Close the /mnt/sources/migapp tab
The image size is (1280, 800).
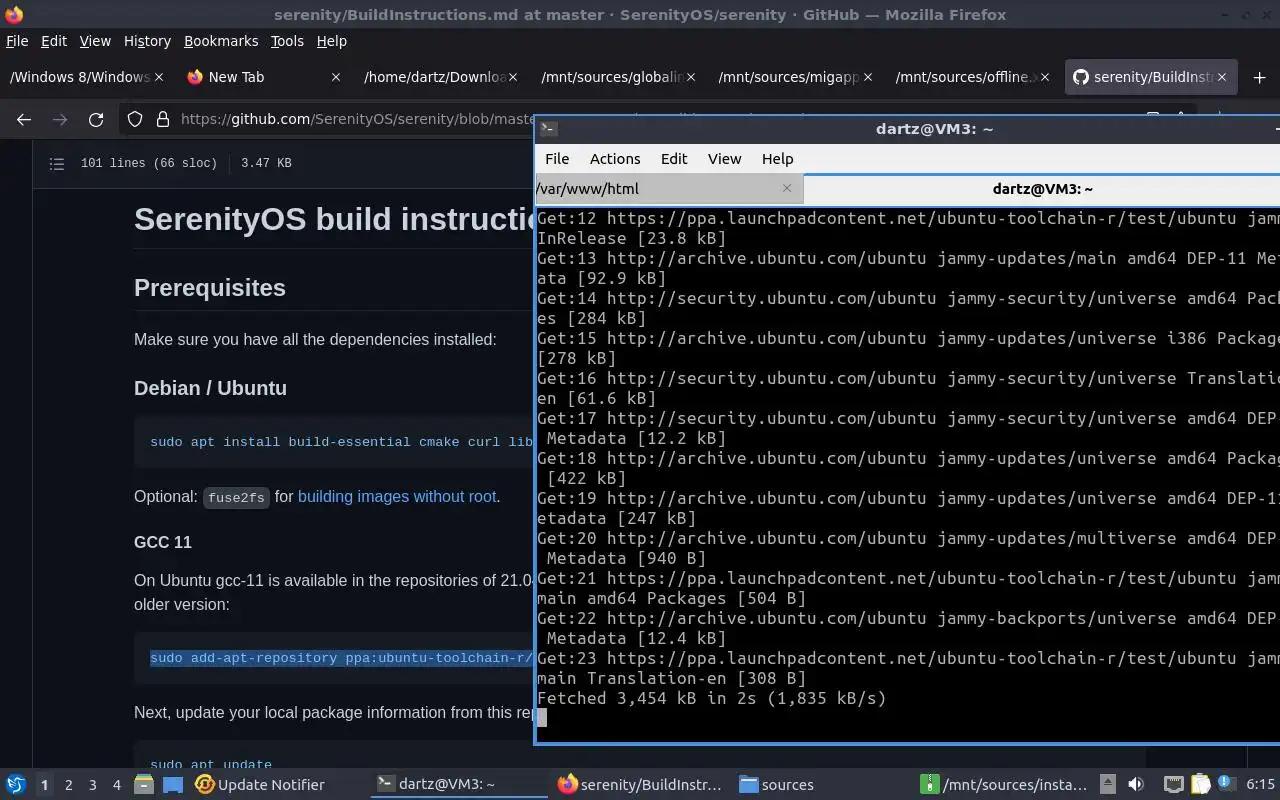(x=867, y=77)
